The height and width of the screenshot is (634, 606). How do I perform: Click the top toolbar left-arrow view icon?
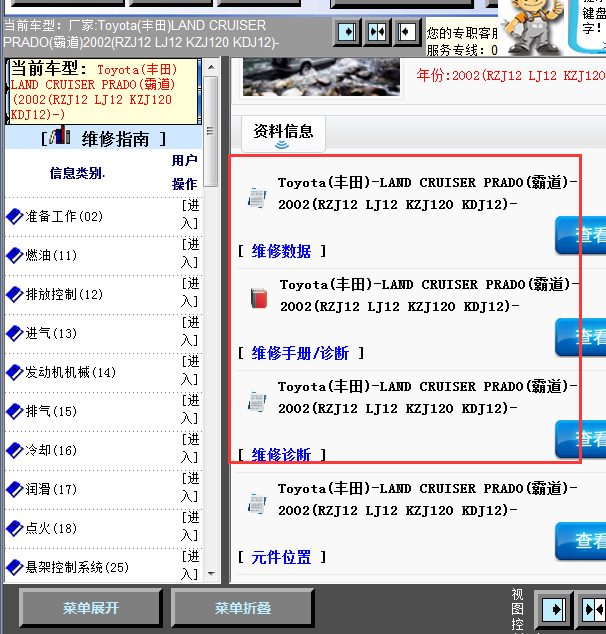[406, 32]
